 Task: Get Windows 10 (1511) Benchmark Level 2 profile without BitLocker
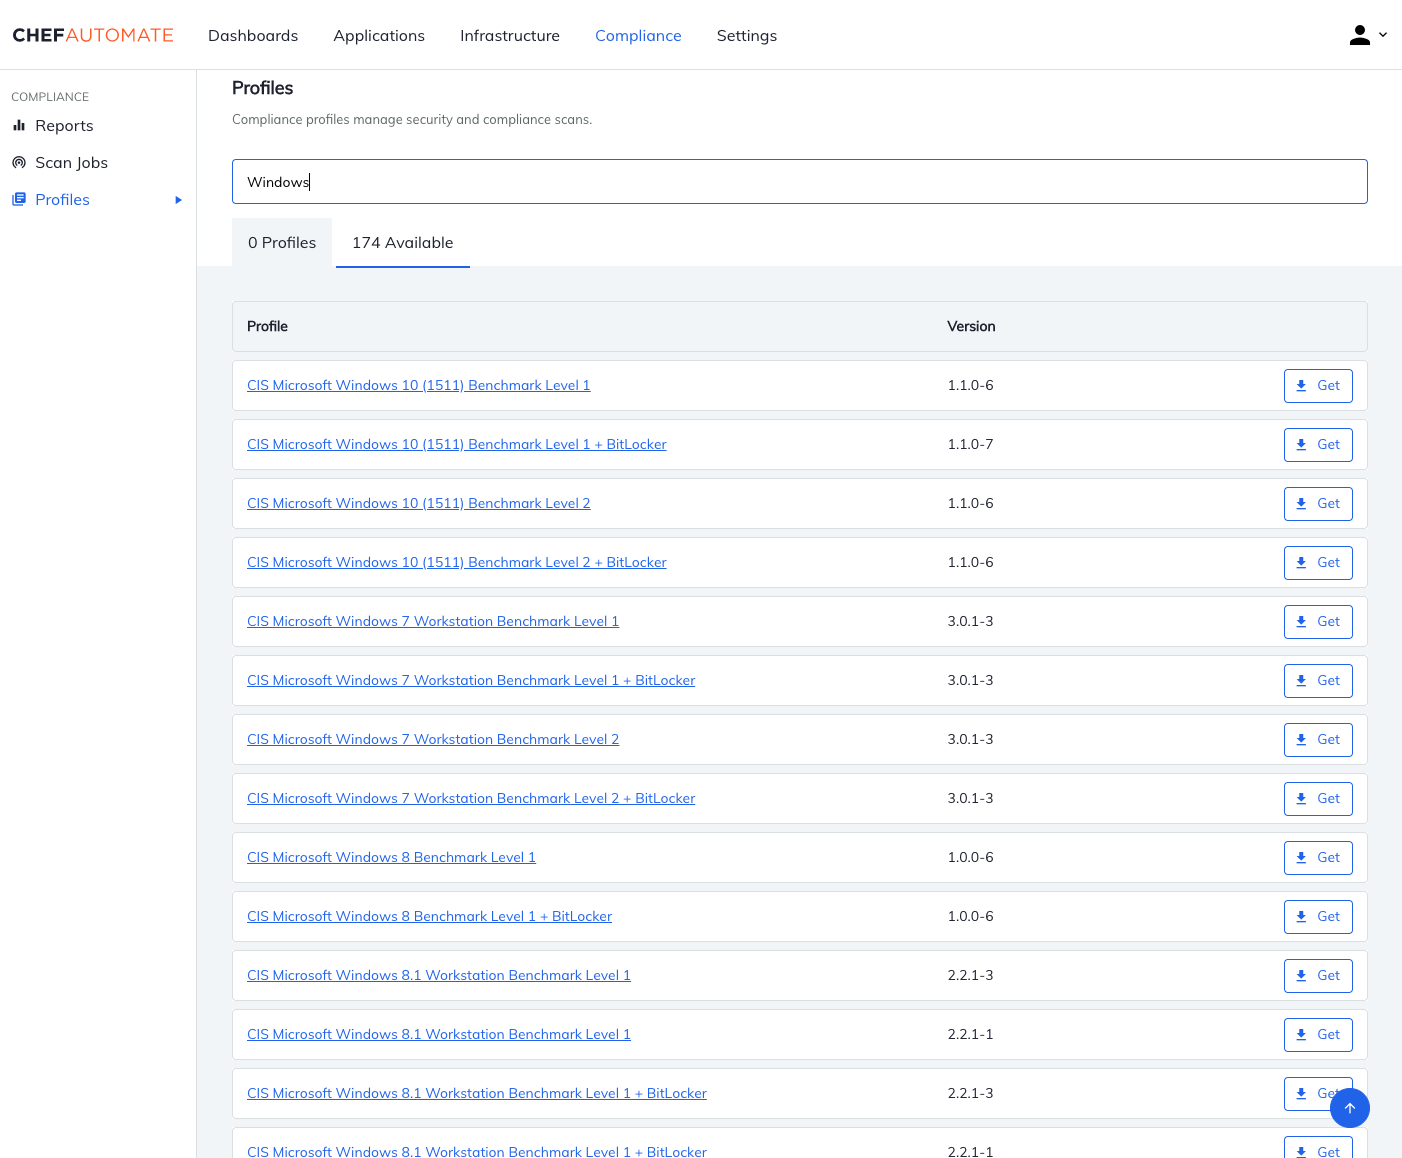1318,504
